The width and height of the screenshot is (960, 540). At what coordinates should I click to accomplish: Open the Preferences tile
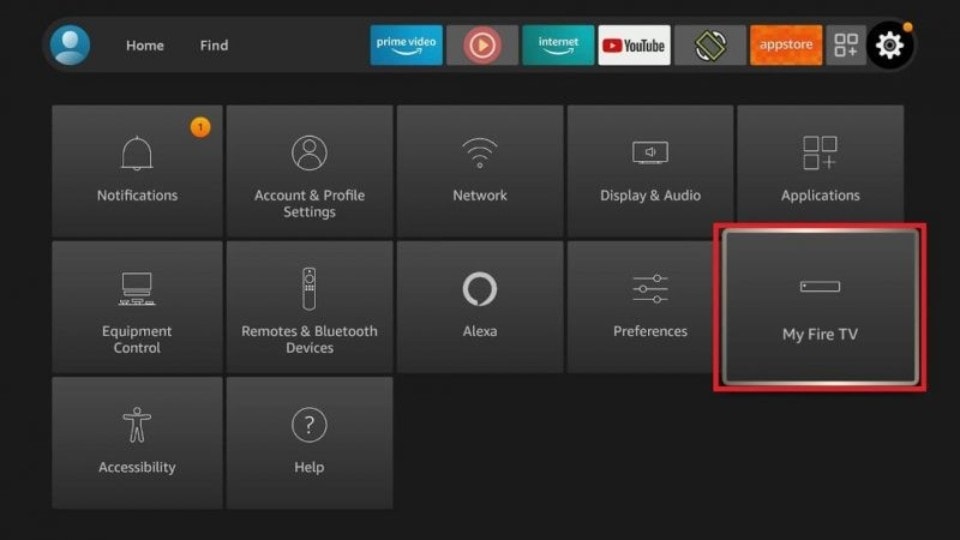650,306
